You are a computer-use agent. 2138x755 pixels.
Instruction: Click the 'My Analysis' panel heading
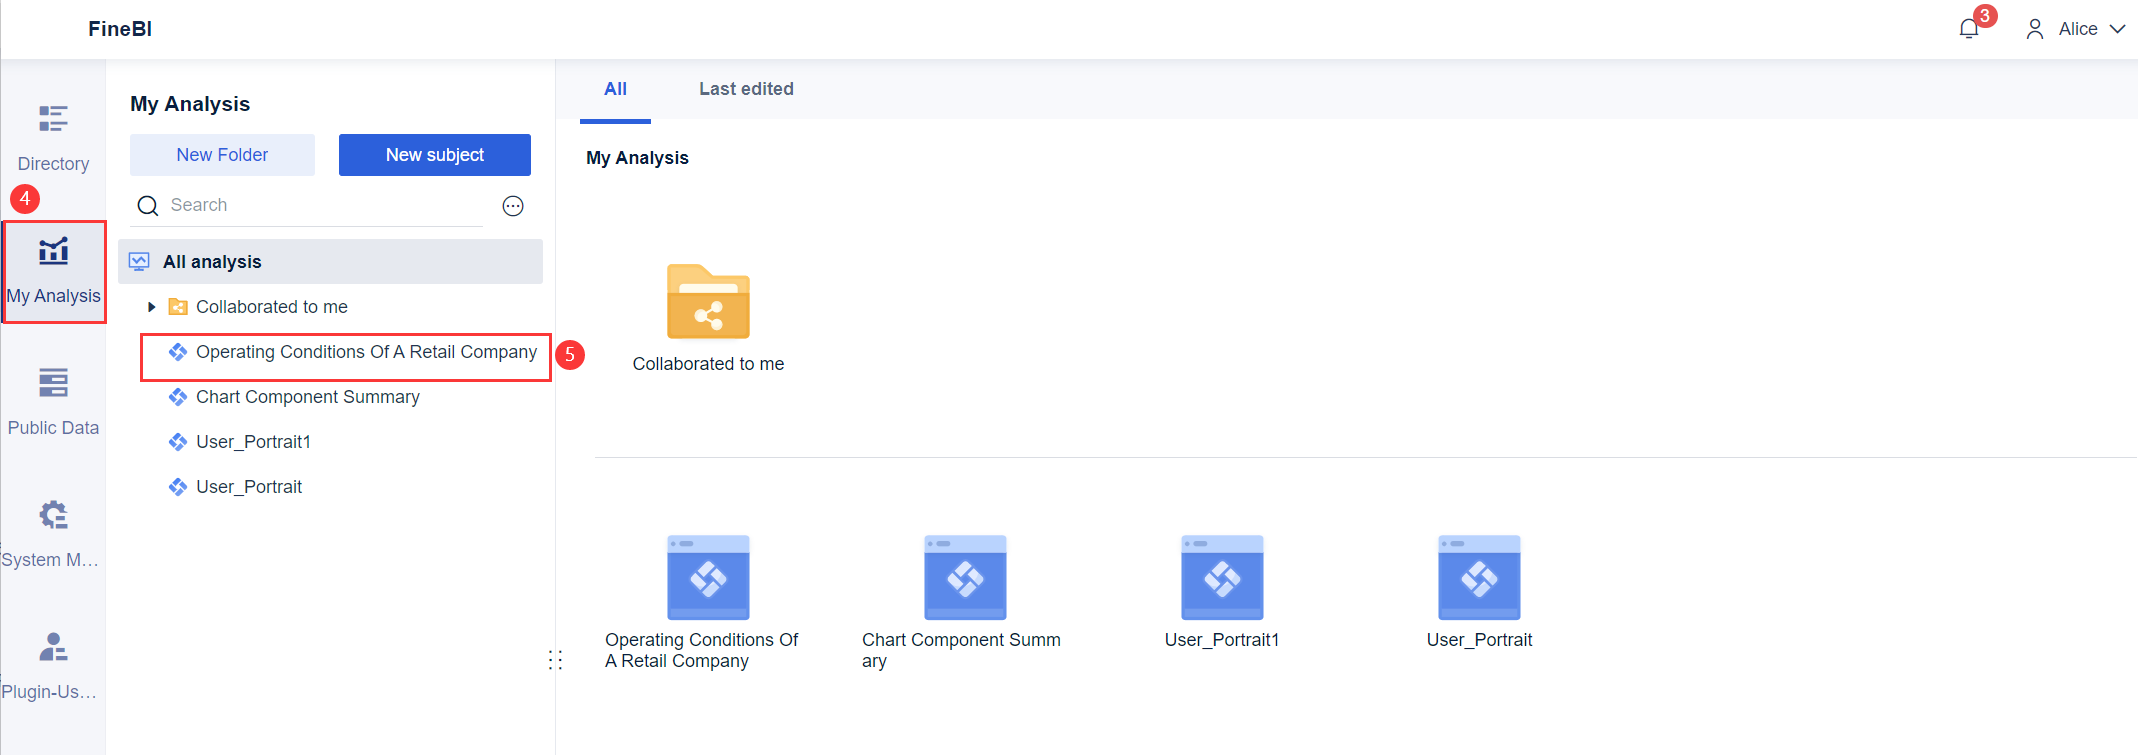pos(190,104)
